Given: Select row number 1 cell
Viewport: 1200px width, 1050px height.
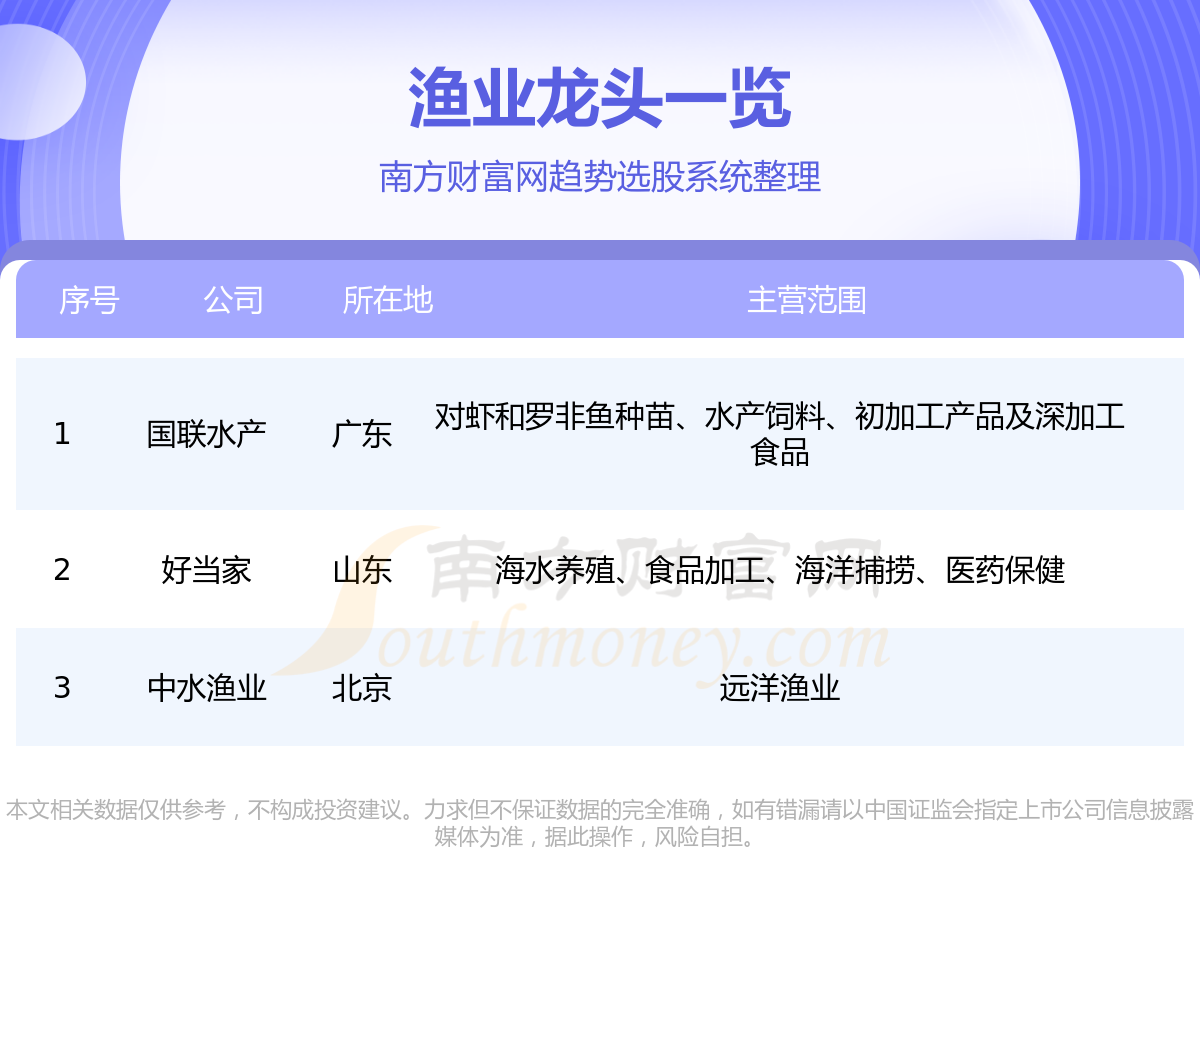Looking at the screenshot, I should point(62,434).
